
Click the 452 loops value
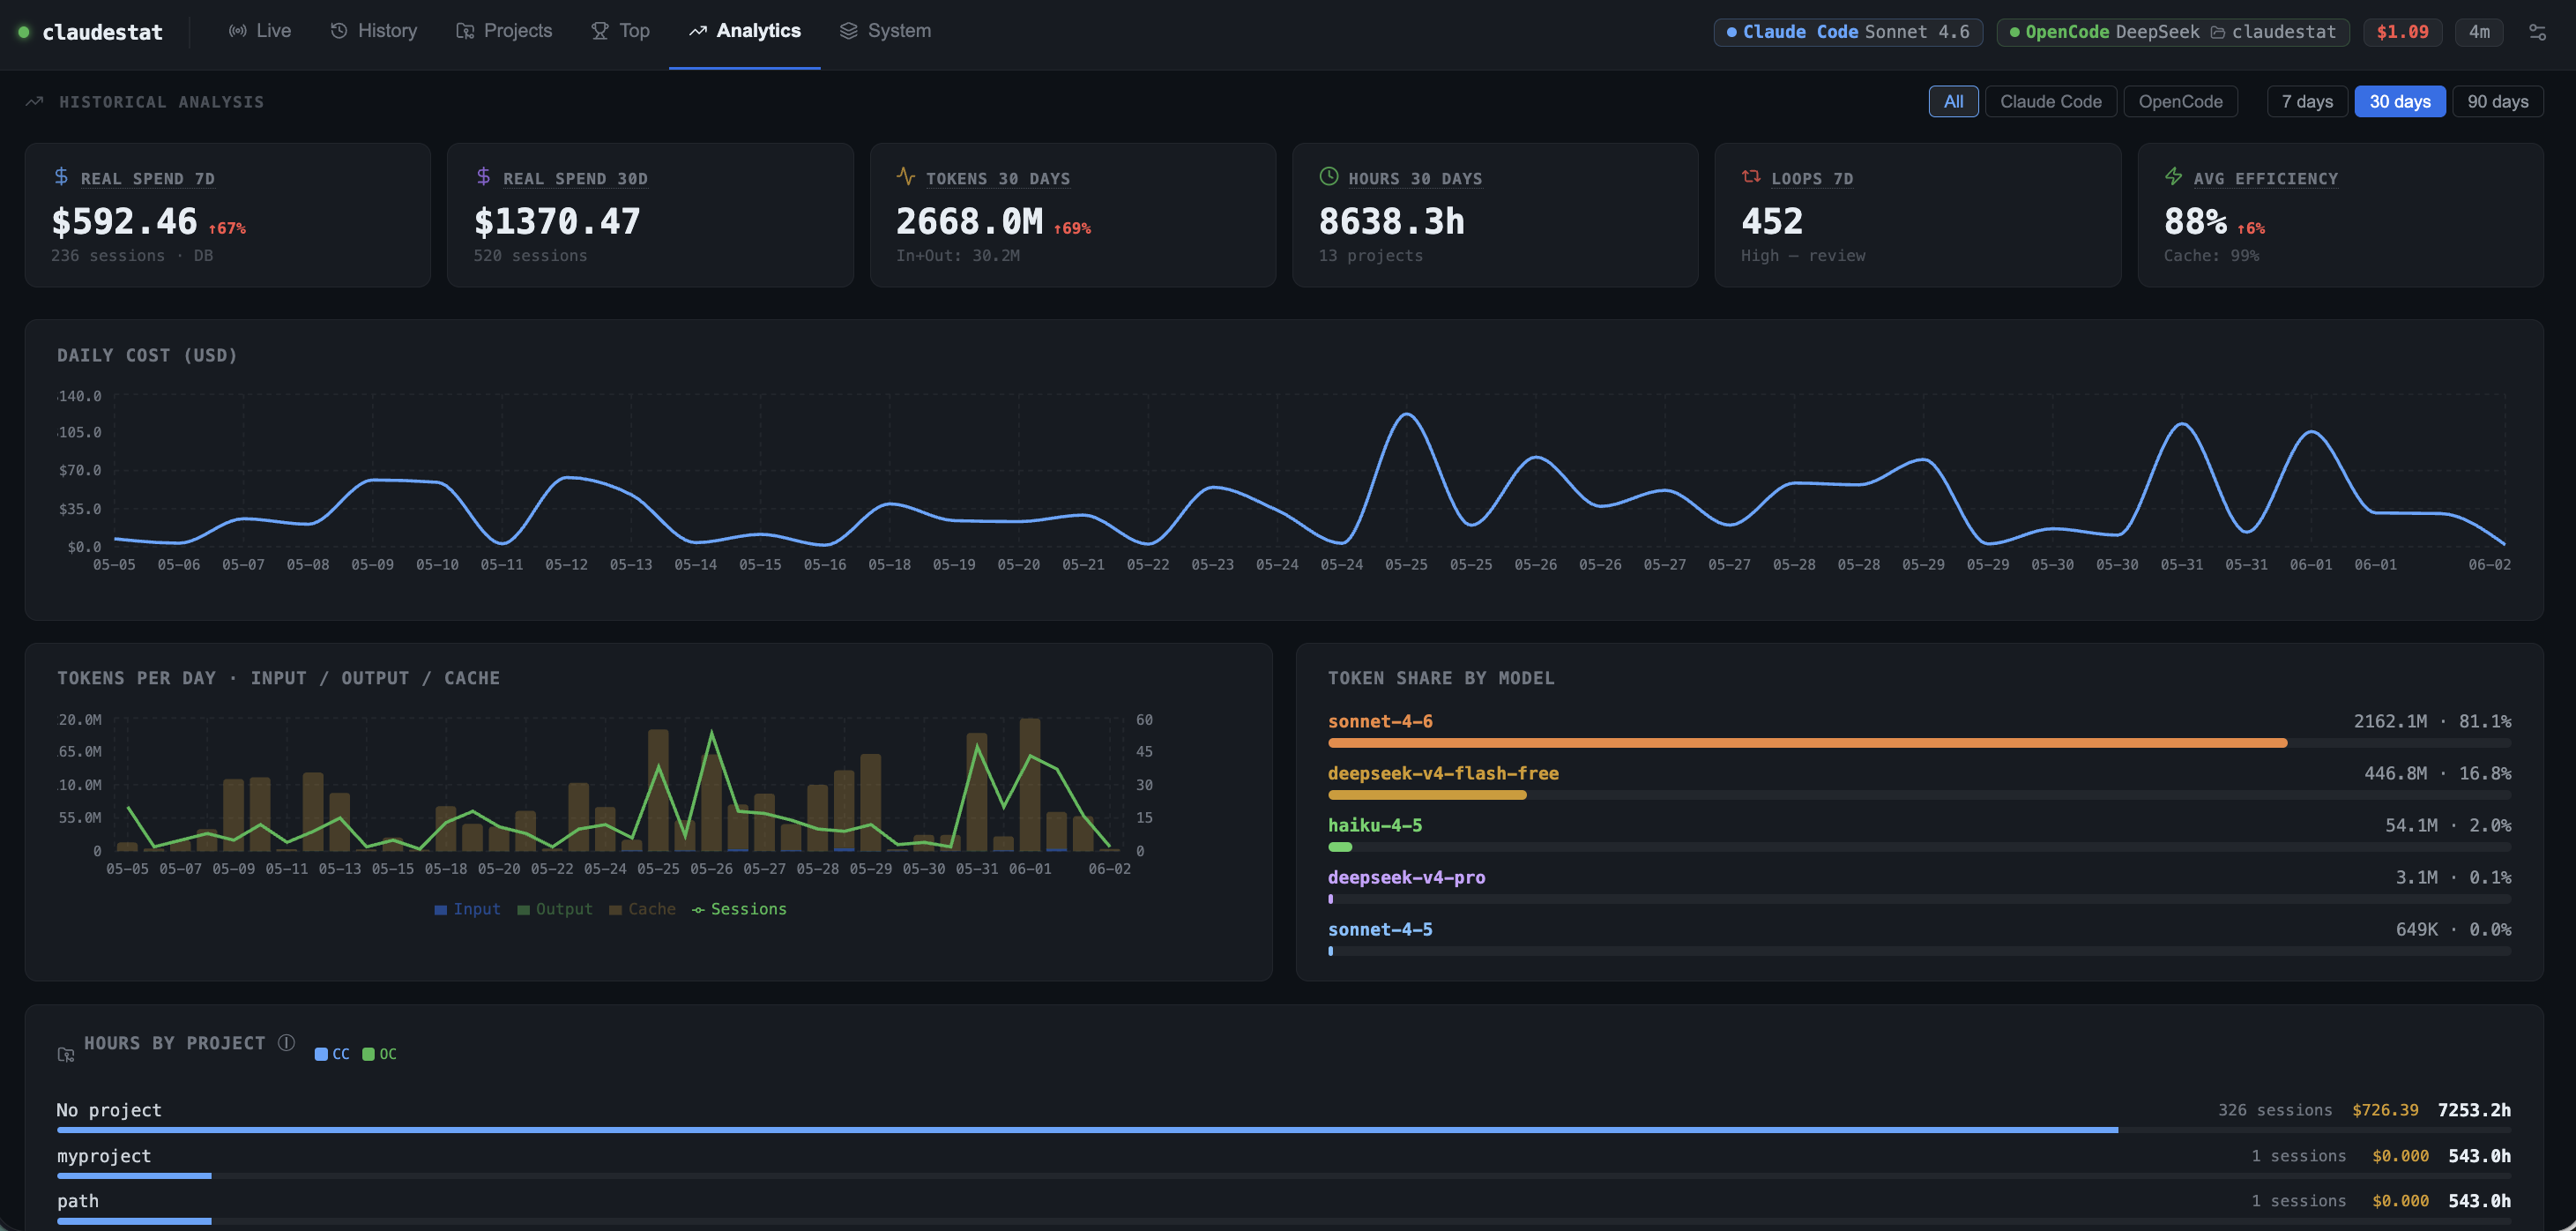click(x=1772, y=221)
